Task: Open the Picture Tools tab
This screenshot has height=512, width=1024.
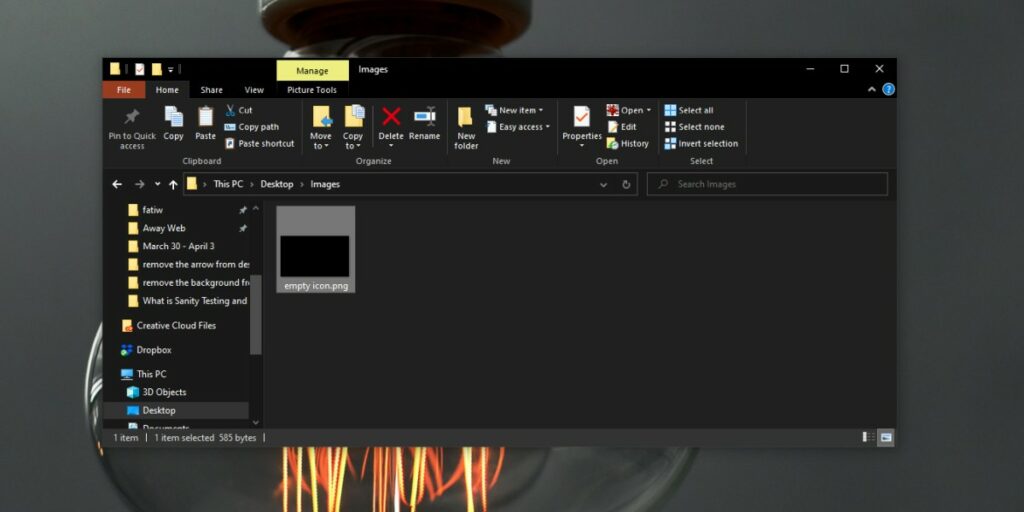Action: click(x=312, y=90)
